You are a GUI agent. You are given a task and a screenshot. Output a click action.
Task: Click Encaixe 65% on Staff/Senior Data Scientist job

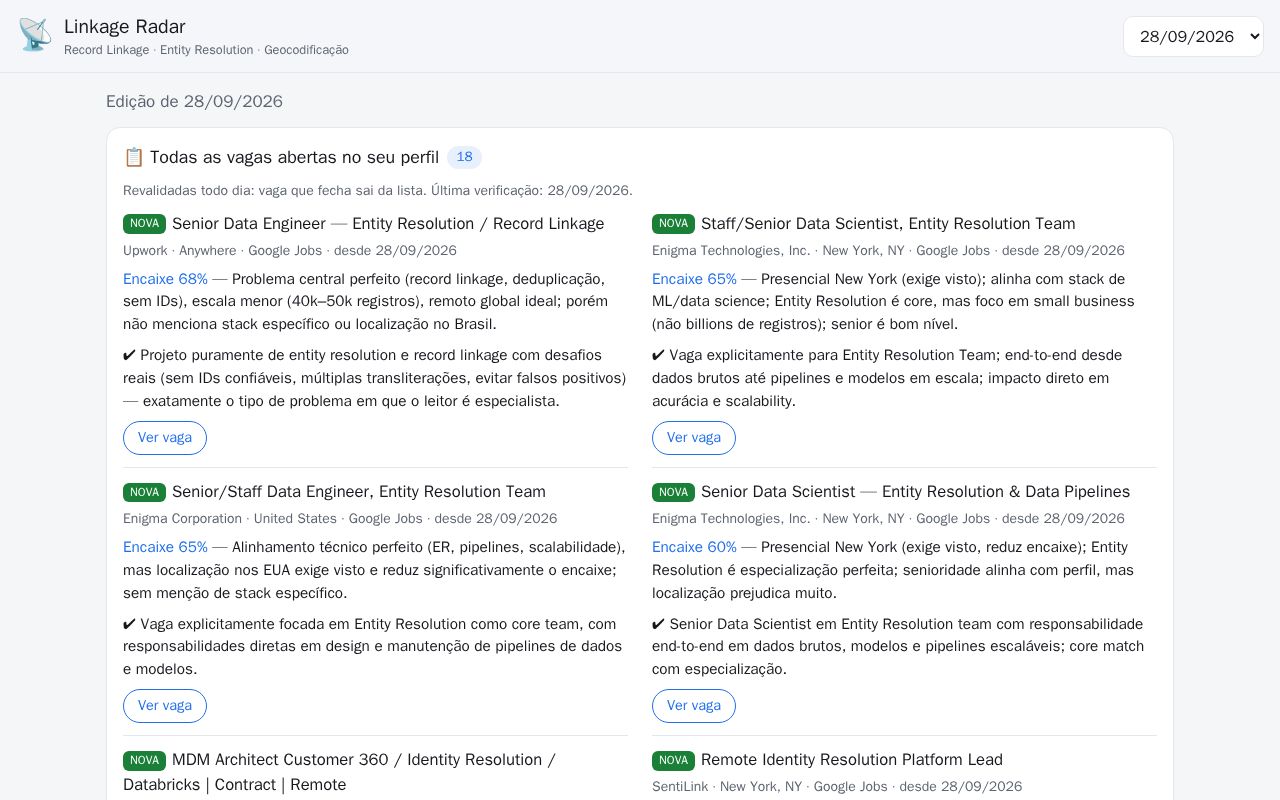point(694,279)
